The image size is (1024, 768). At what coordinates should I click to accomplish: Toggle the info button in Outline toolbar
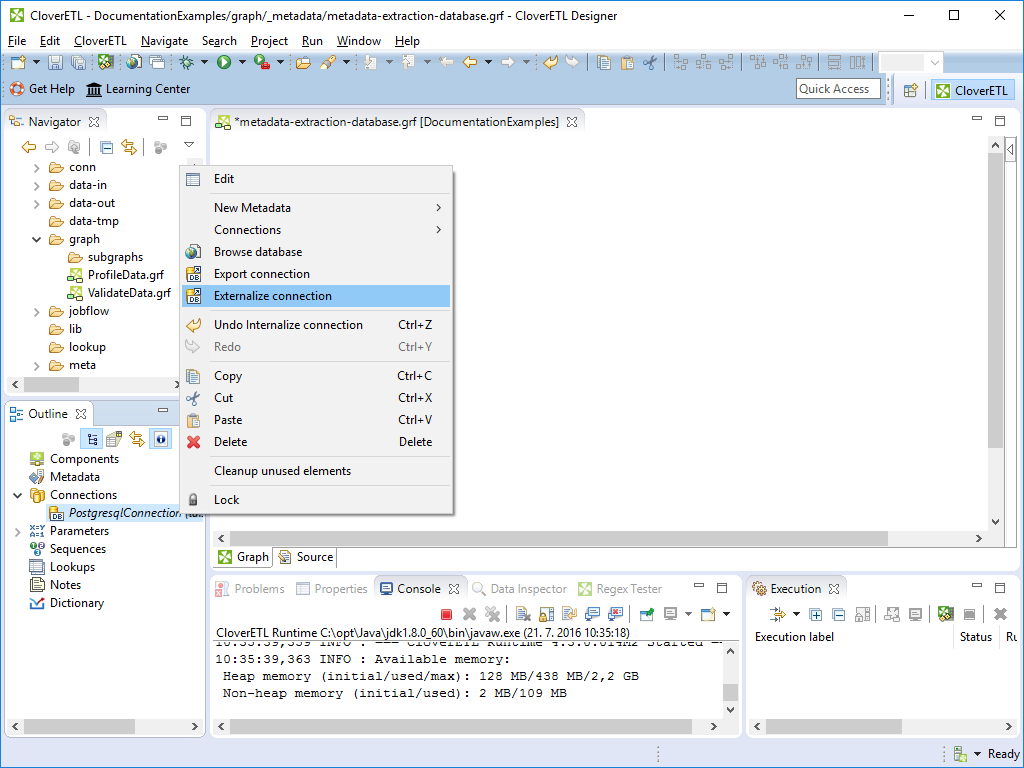point(160,439)
